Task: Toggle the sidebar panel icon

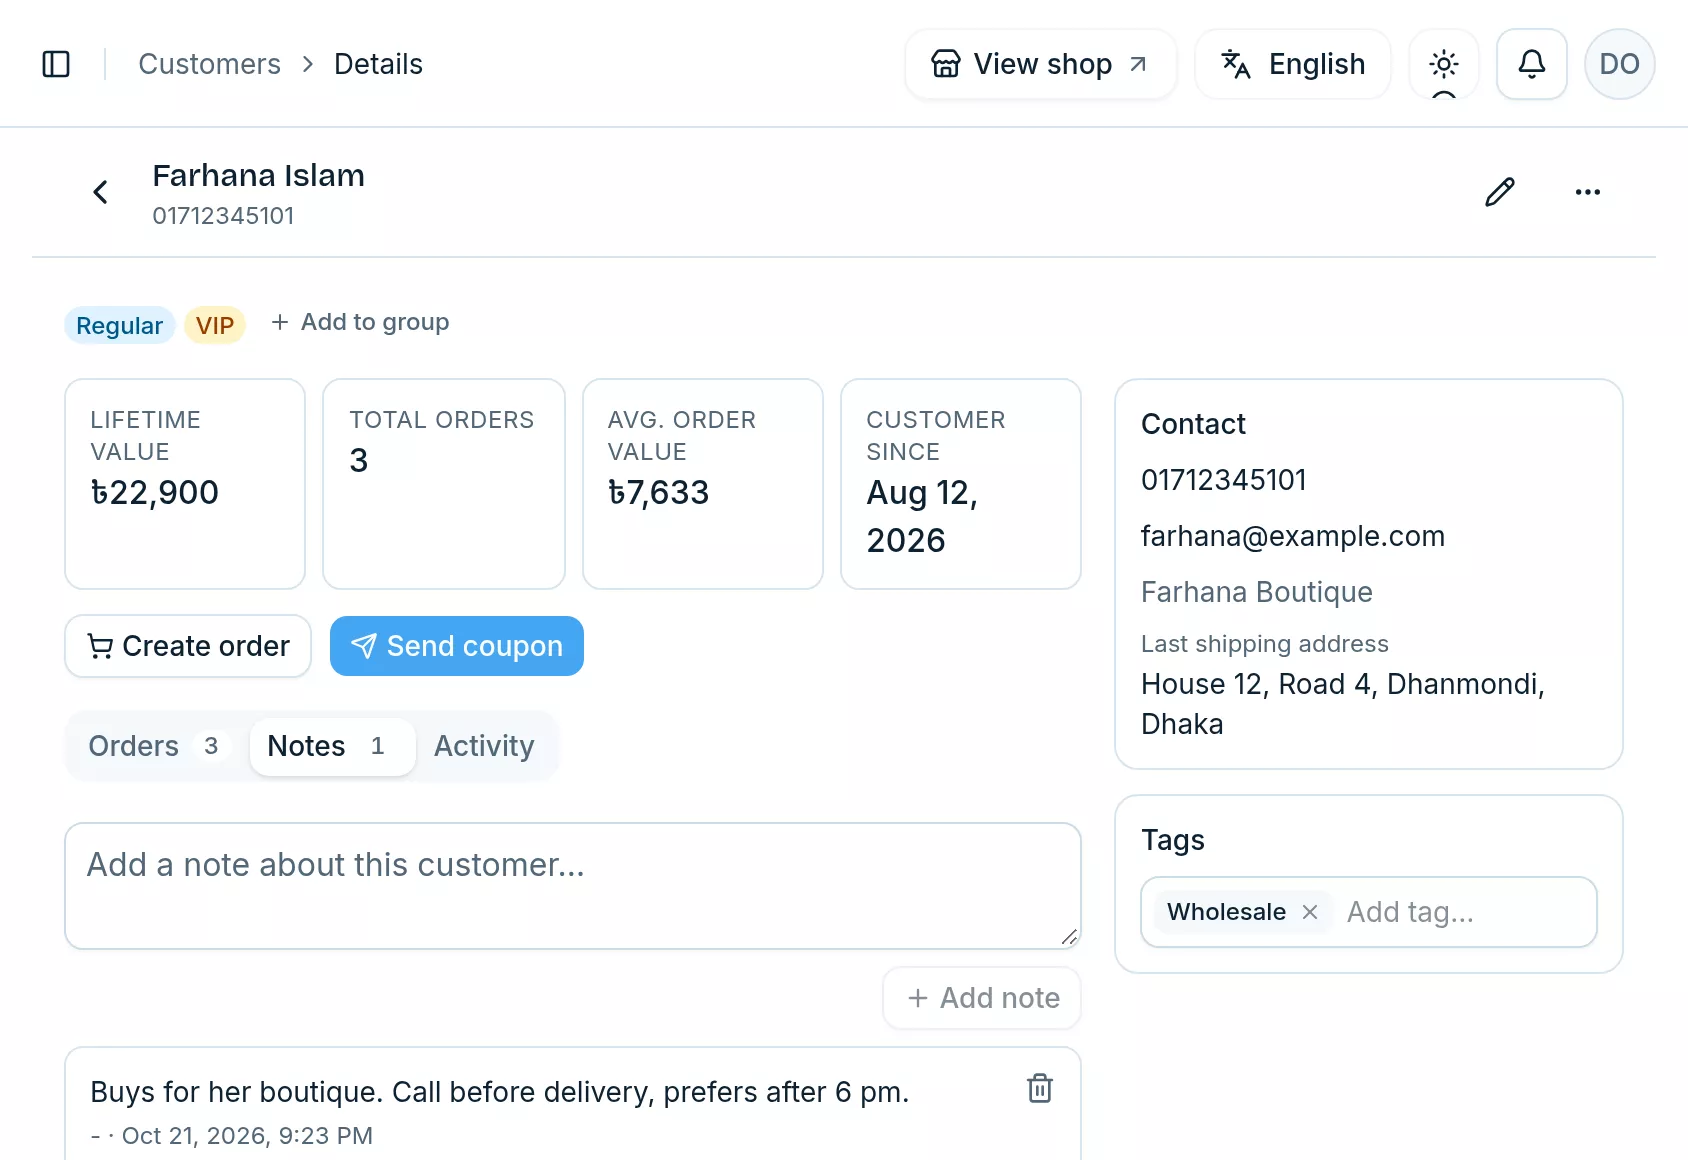Action: point(56,64)
